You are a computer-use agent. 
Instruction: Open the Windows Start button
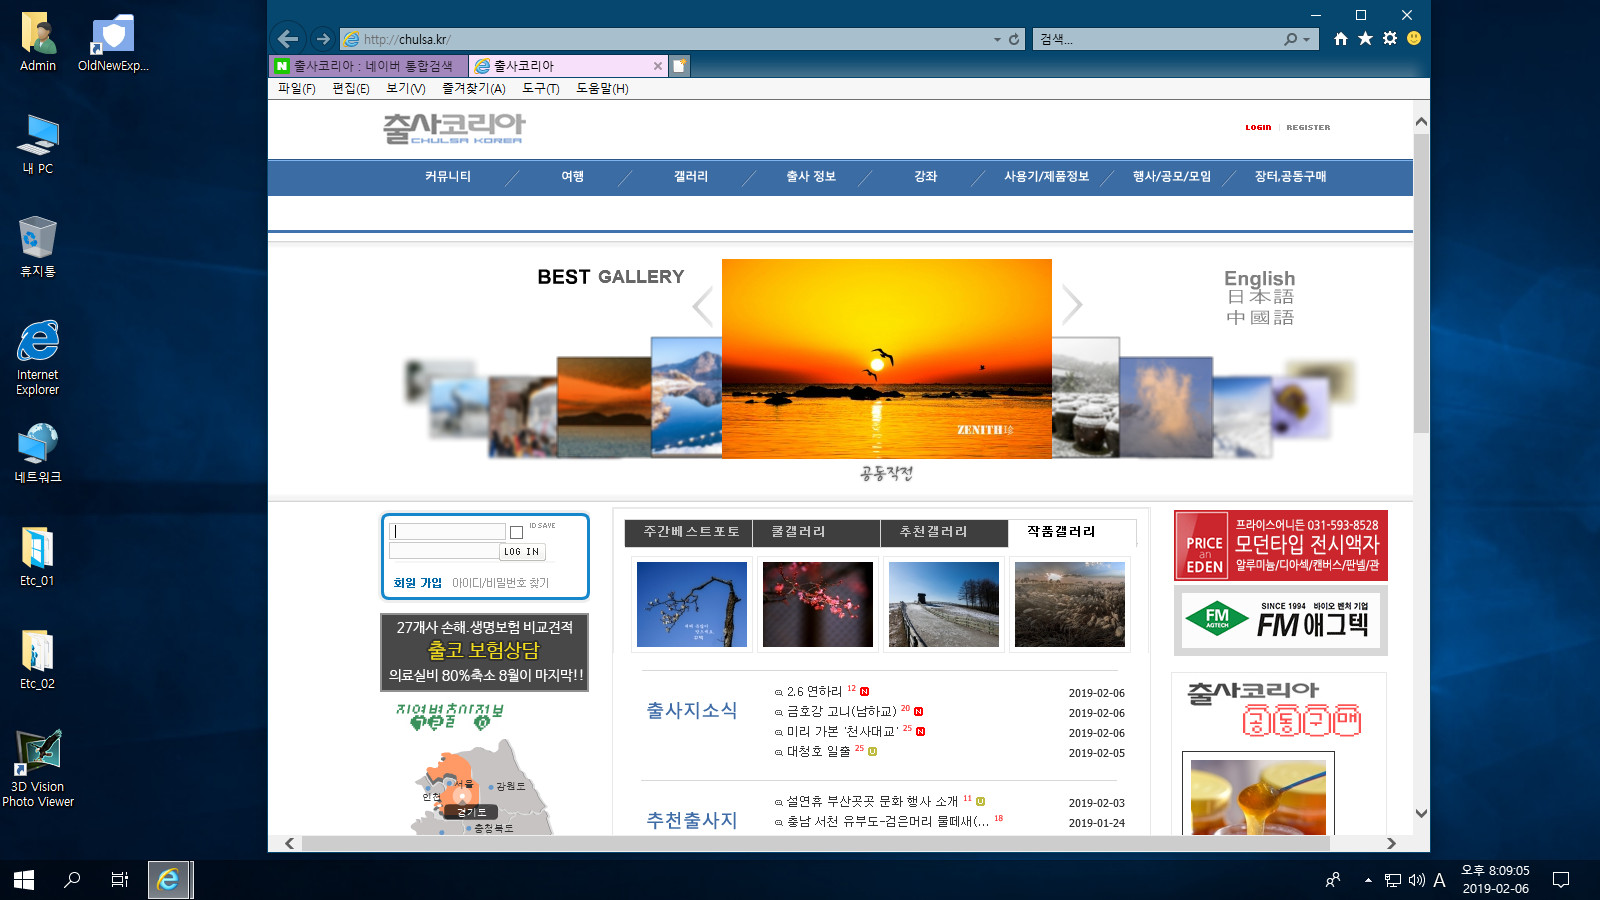pyautogui.click(x=24, y=880)
